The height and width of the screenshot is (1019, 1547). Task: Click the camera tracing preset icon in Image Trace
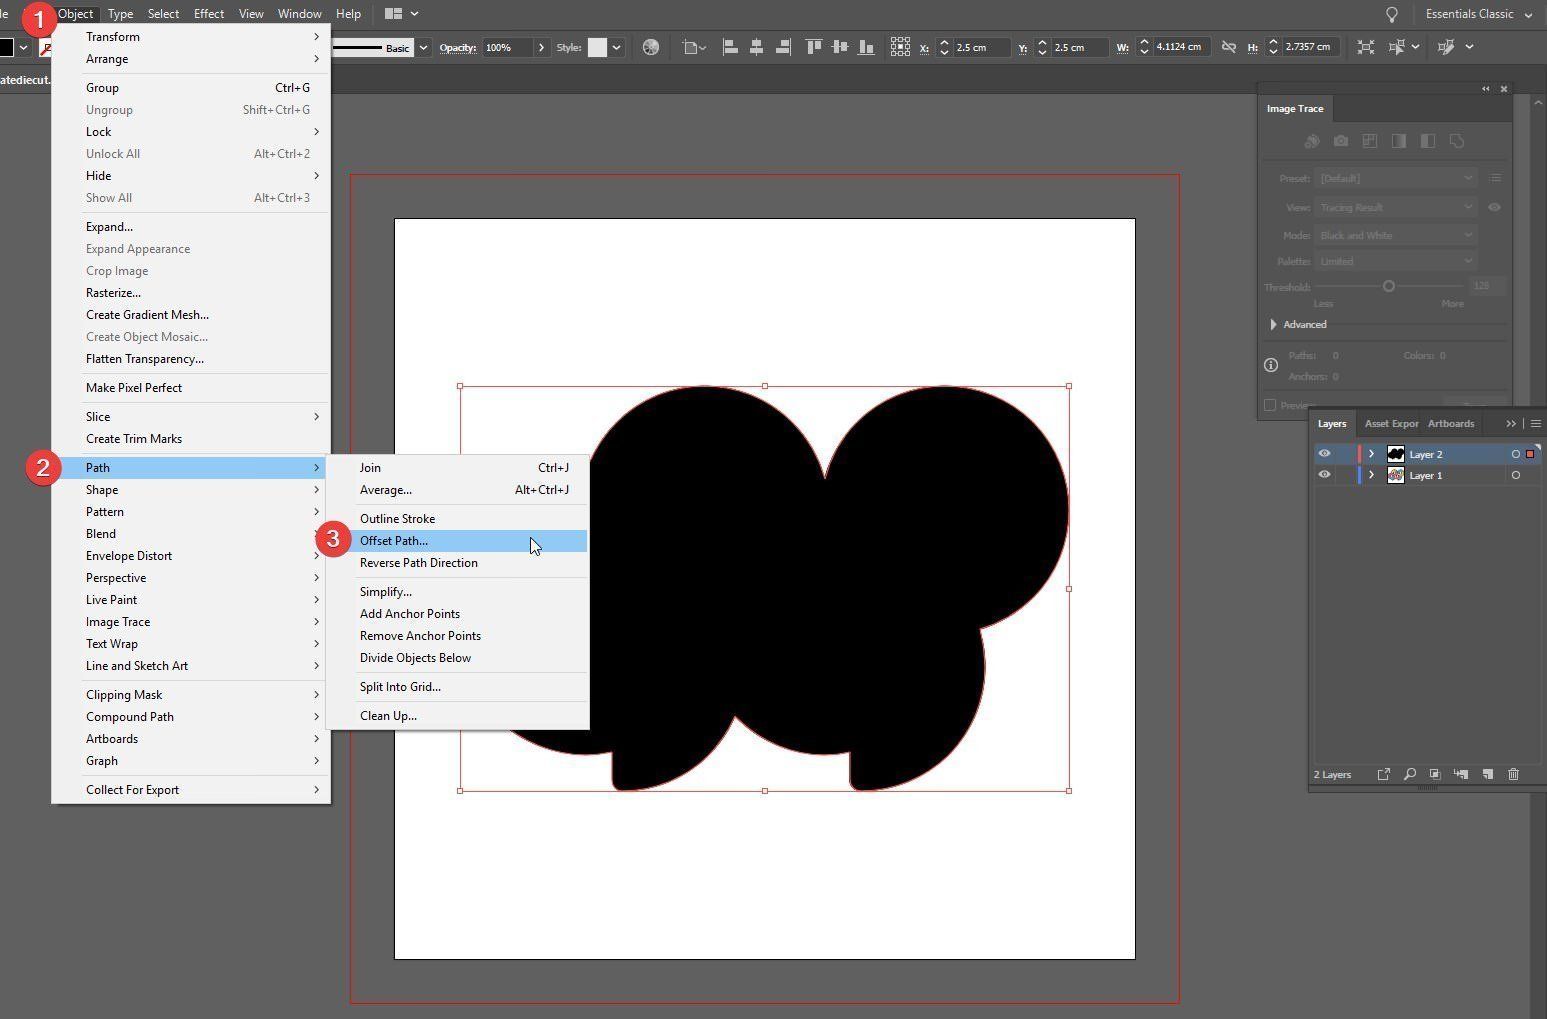(x=1341, y=141)
